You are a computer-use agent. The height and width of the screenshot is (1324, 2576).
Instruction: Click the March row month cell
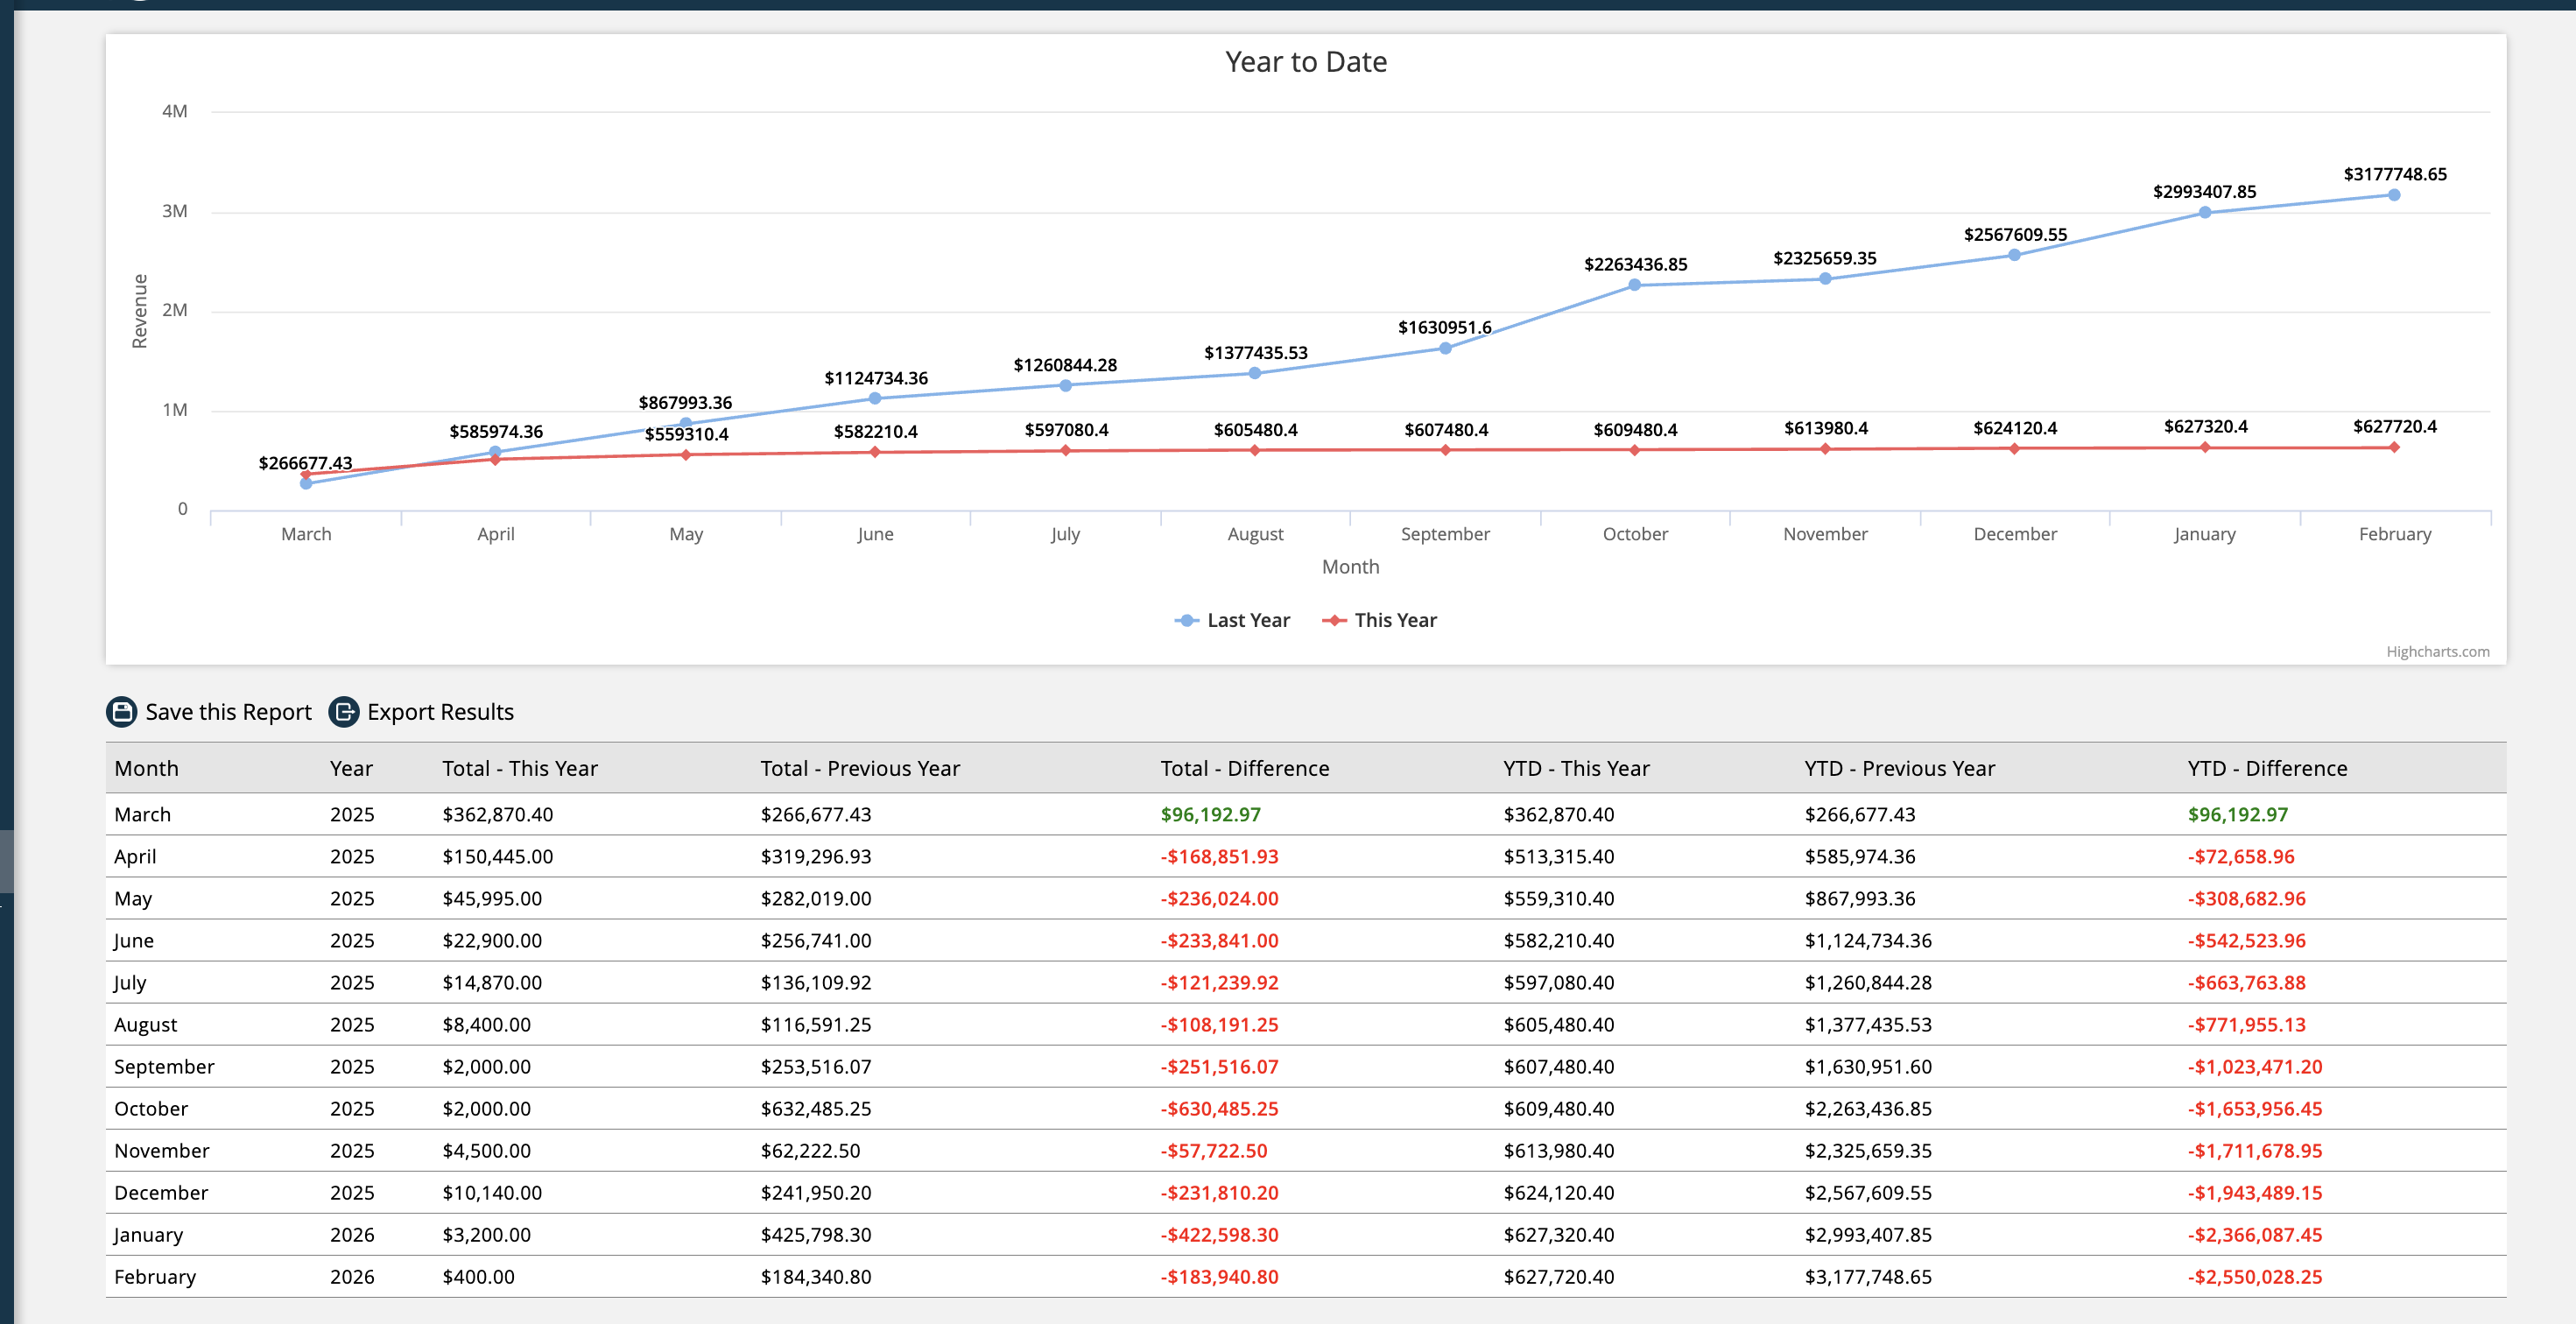tap(142, 814)
